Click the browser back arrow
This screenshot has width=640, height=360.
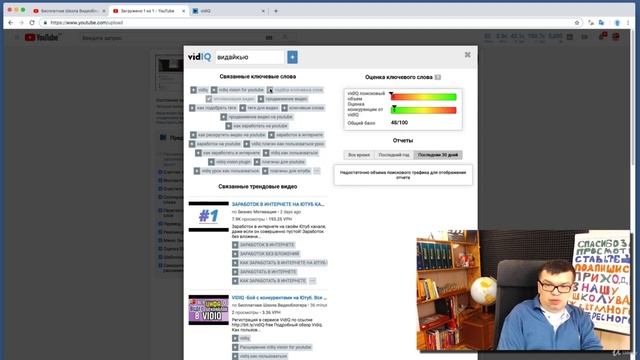[11, 23]
